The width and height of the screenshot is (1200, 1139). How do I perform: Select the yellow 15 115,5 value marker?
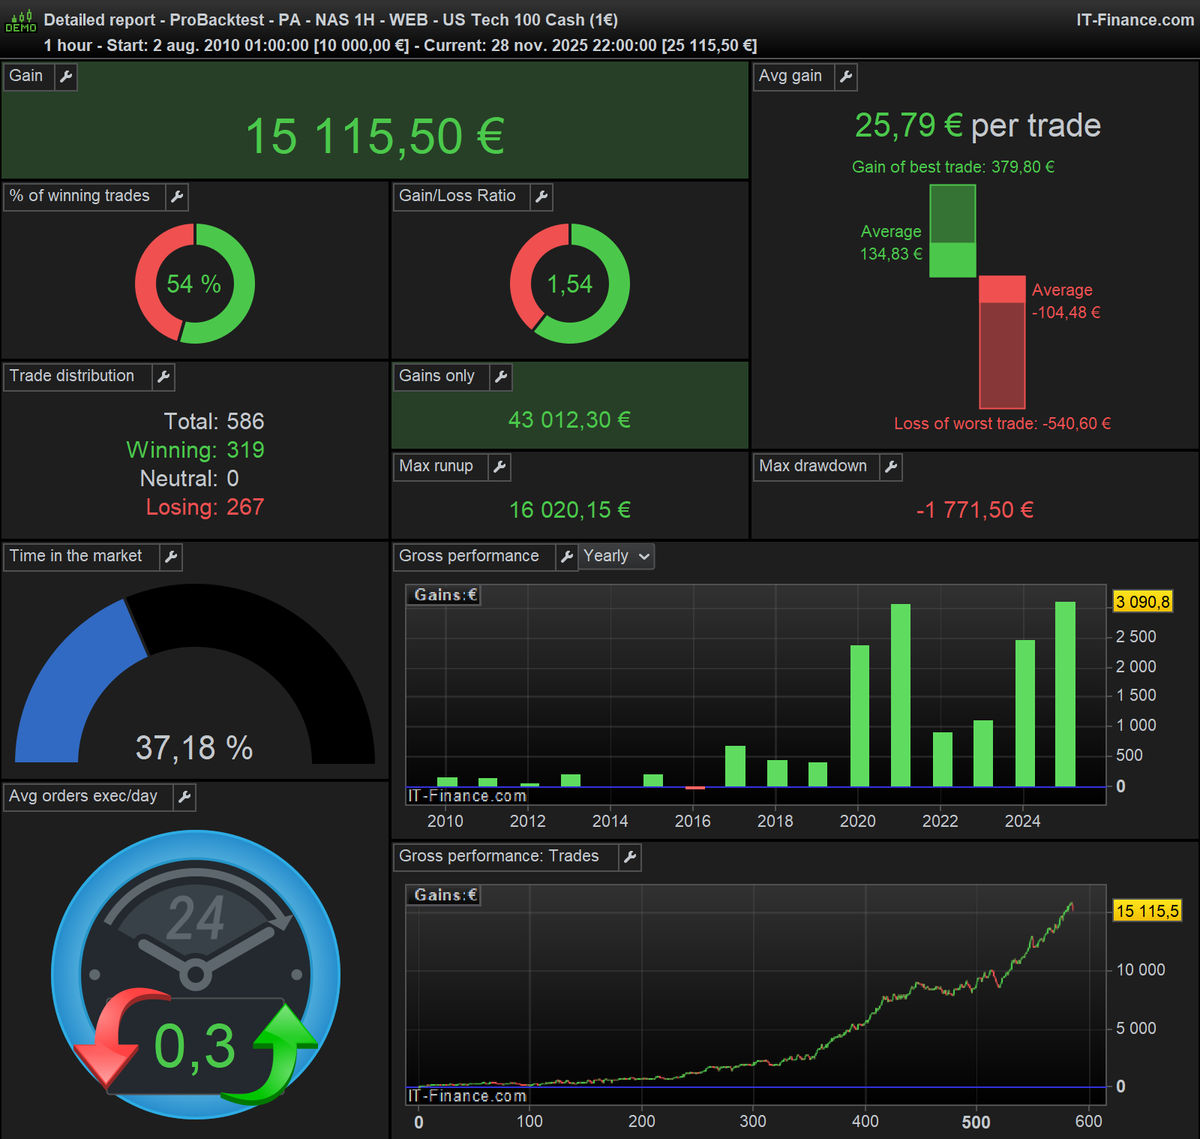1147,911
